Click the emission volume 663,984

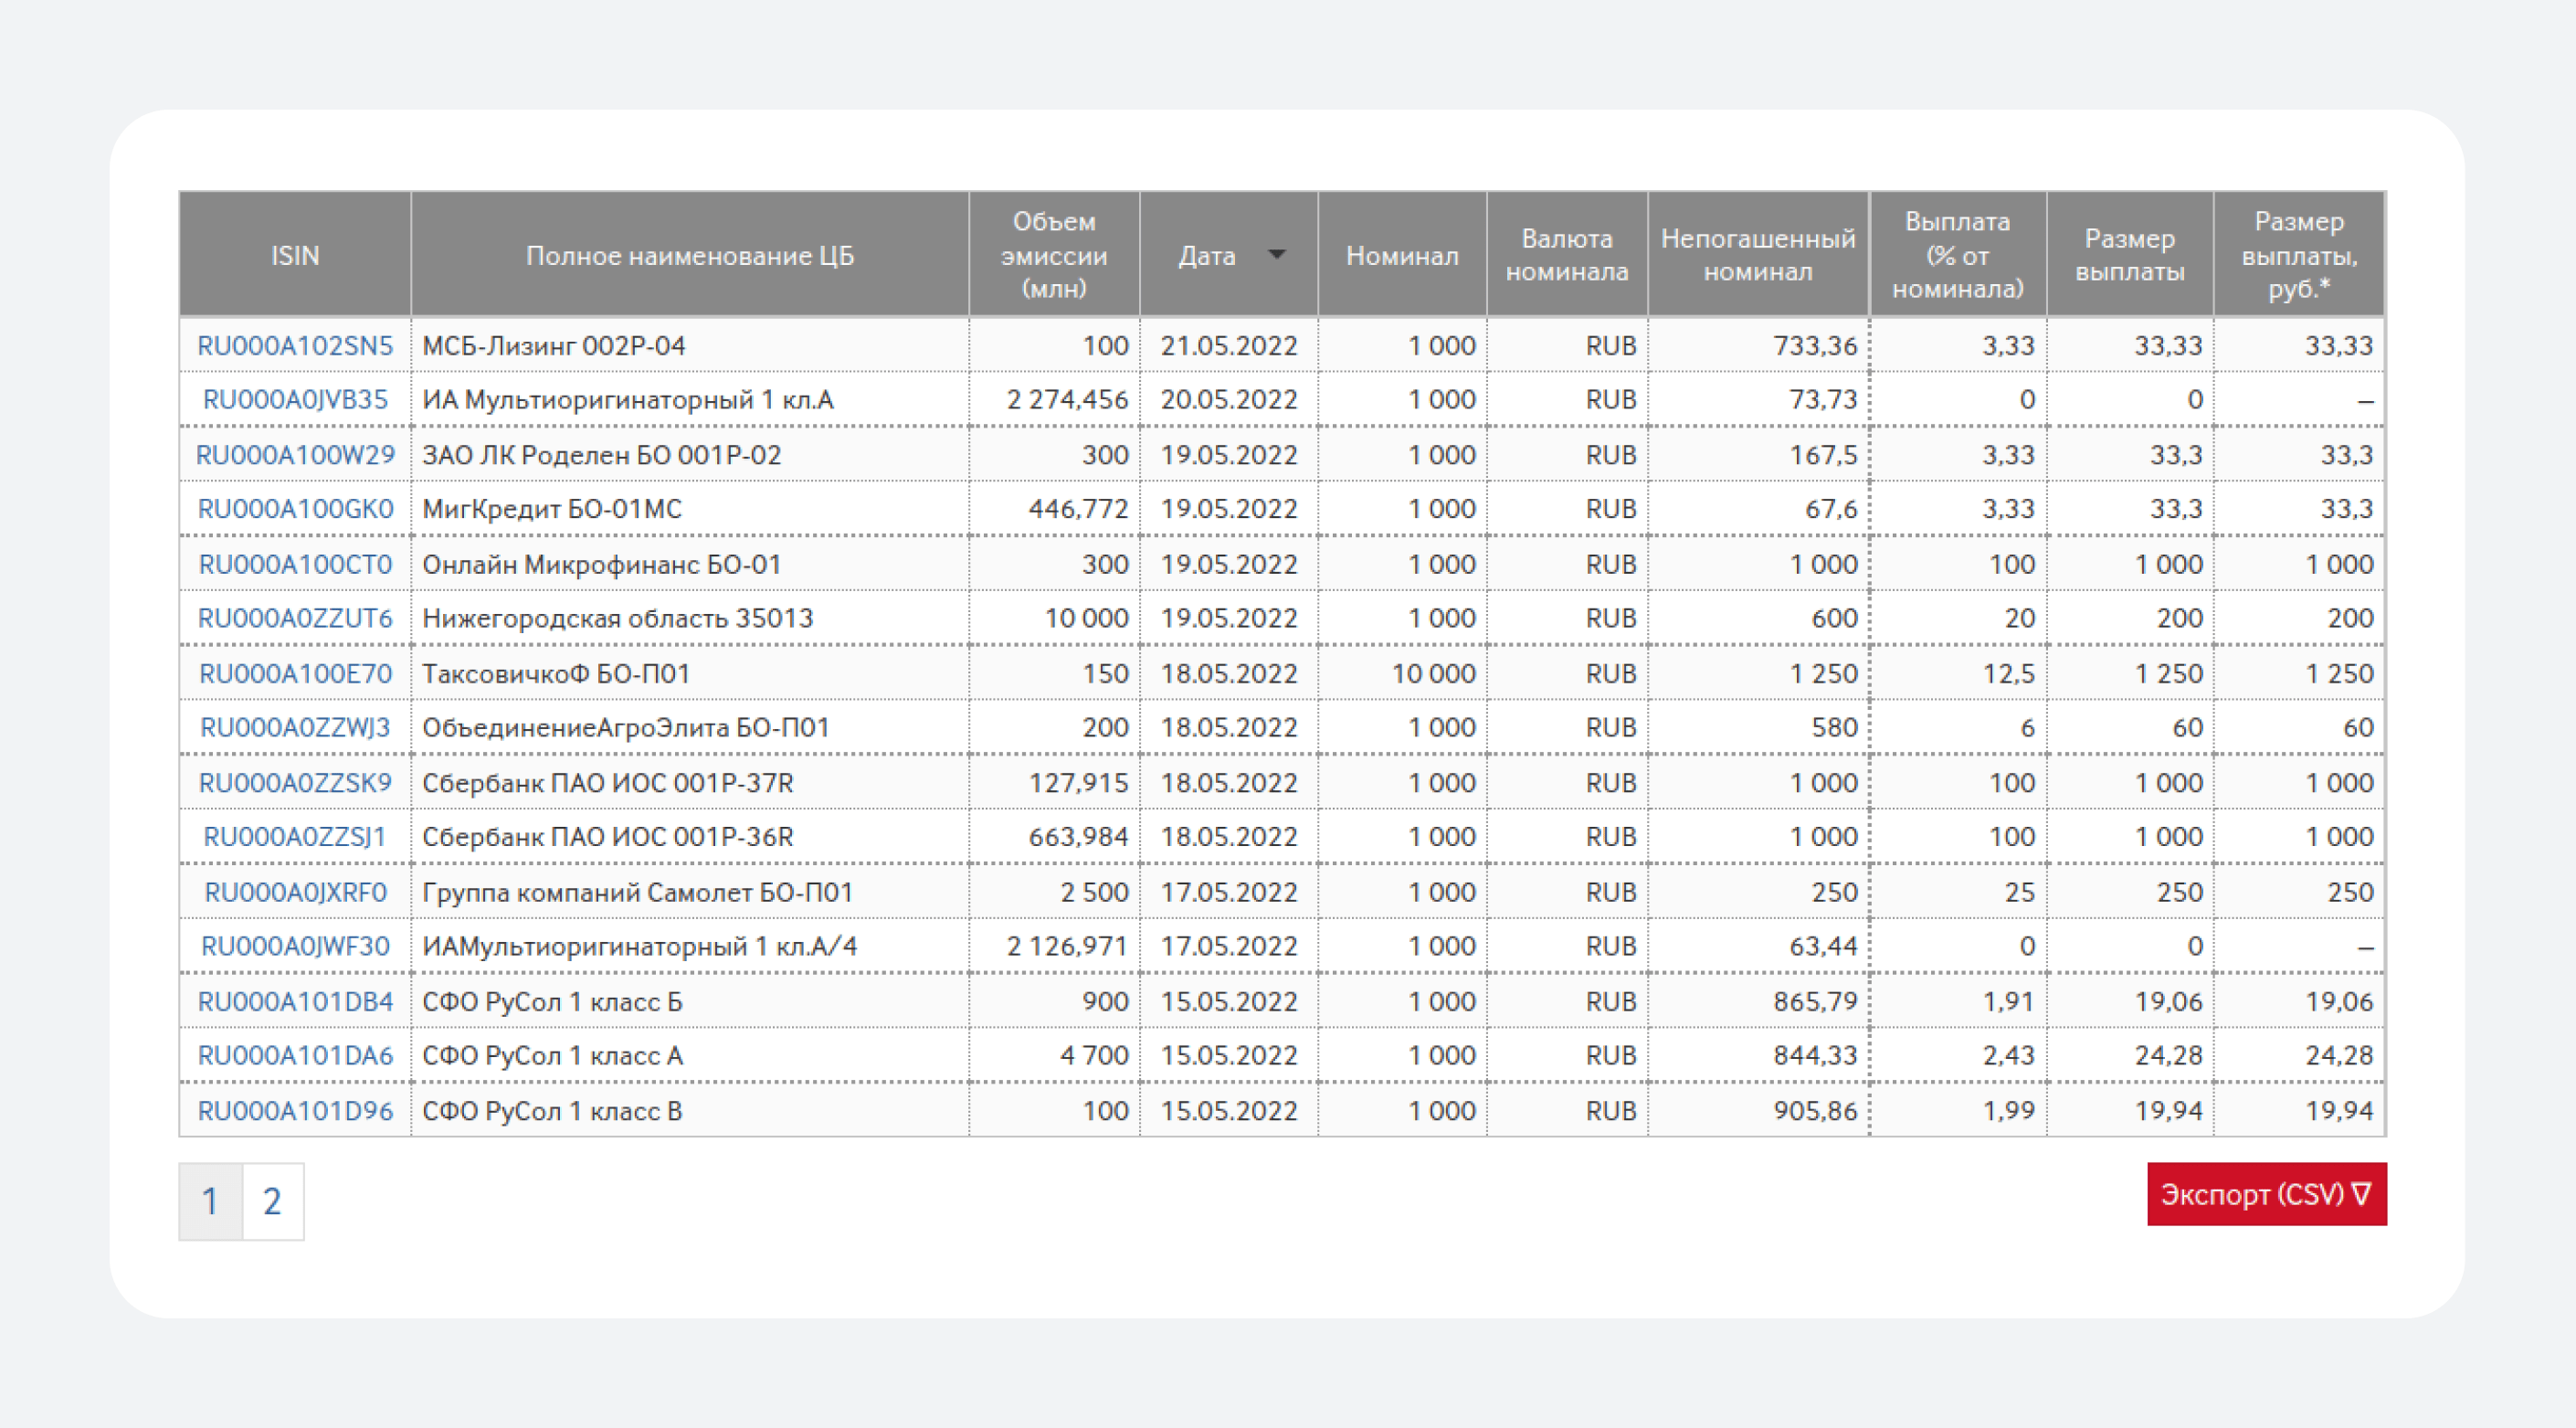coord(1078,836)
